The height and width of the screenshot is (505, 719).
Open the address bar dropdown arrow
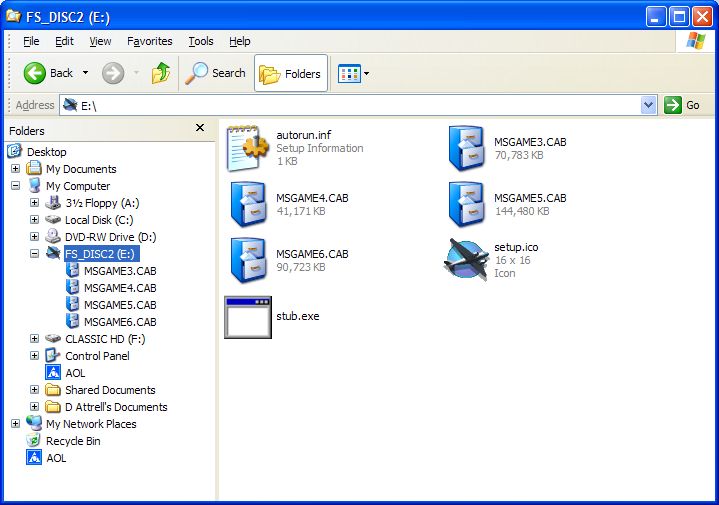tap(648, 105)
